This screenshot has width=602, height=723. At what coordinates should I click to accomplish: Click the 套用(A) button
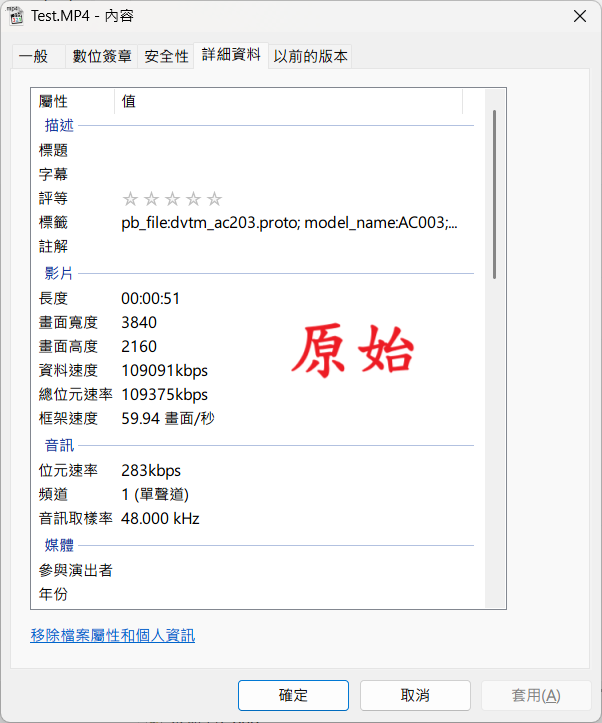(x=536, y=695)
